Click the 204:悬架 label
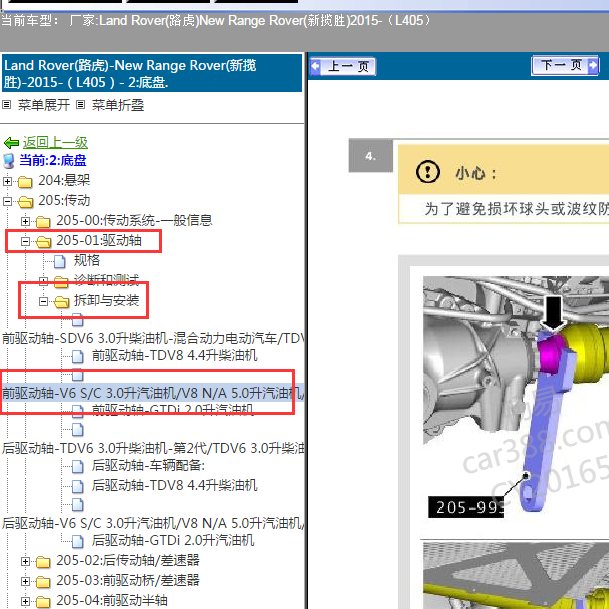The height and width of the screenshot is (609, 609). [64, 180]
